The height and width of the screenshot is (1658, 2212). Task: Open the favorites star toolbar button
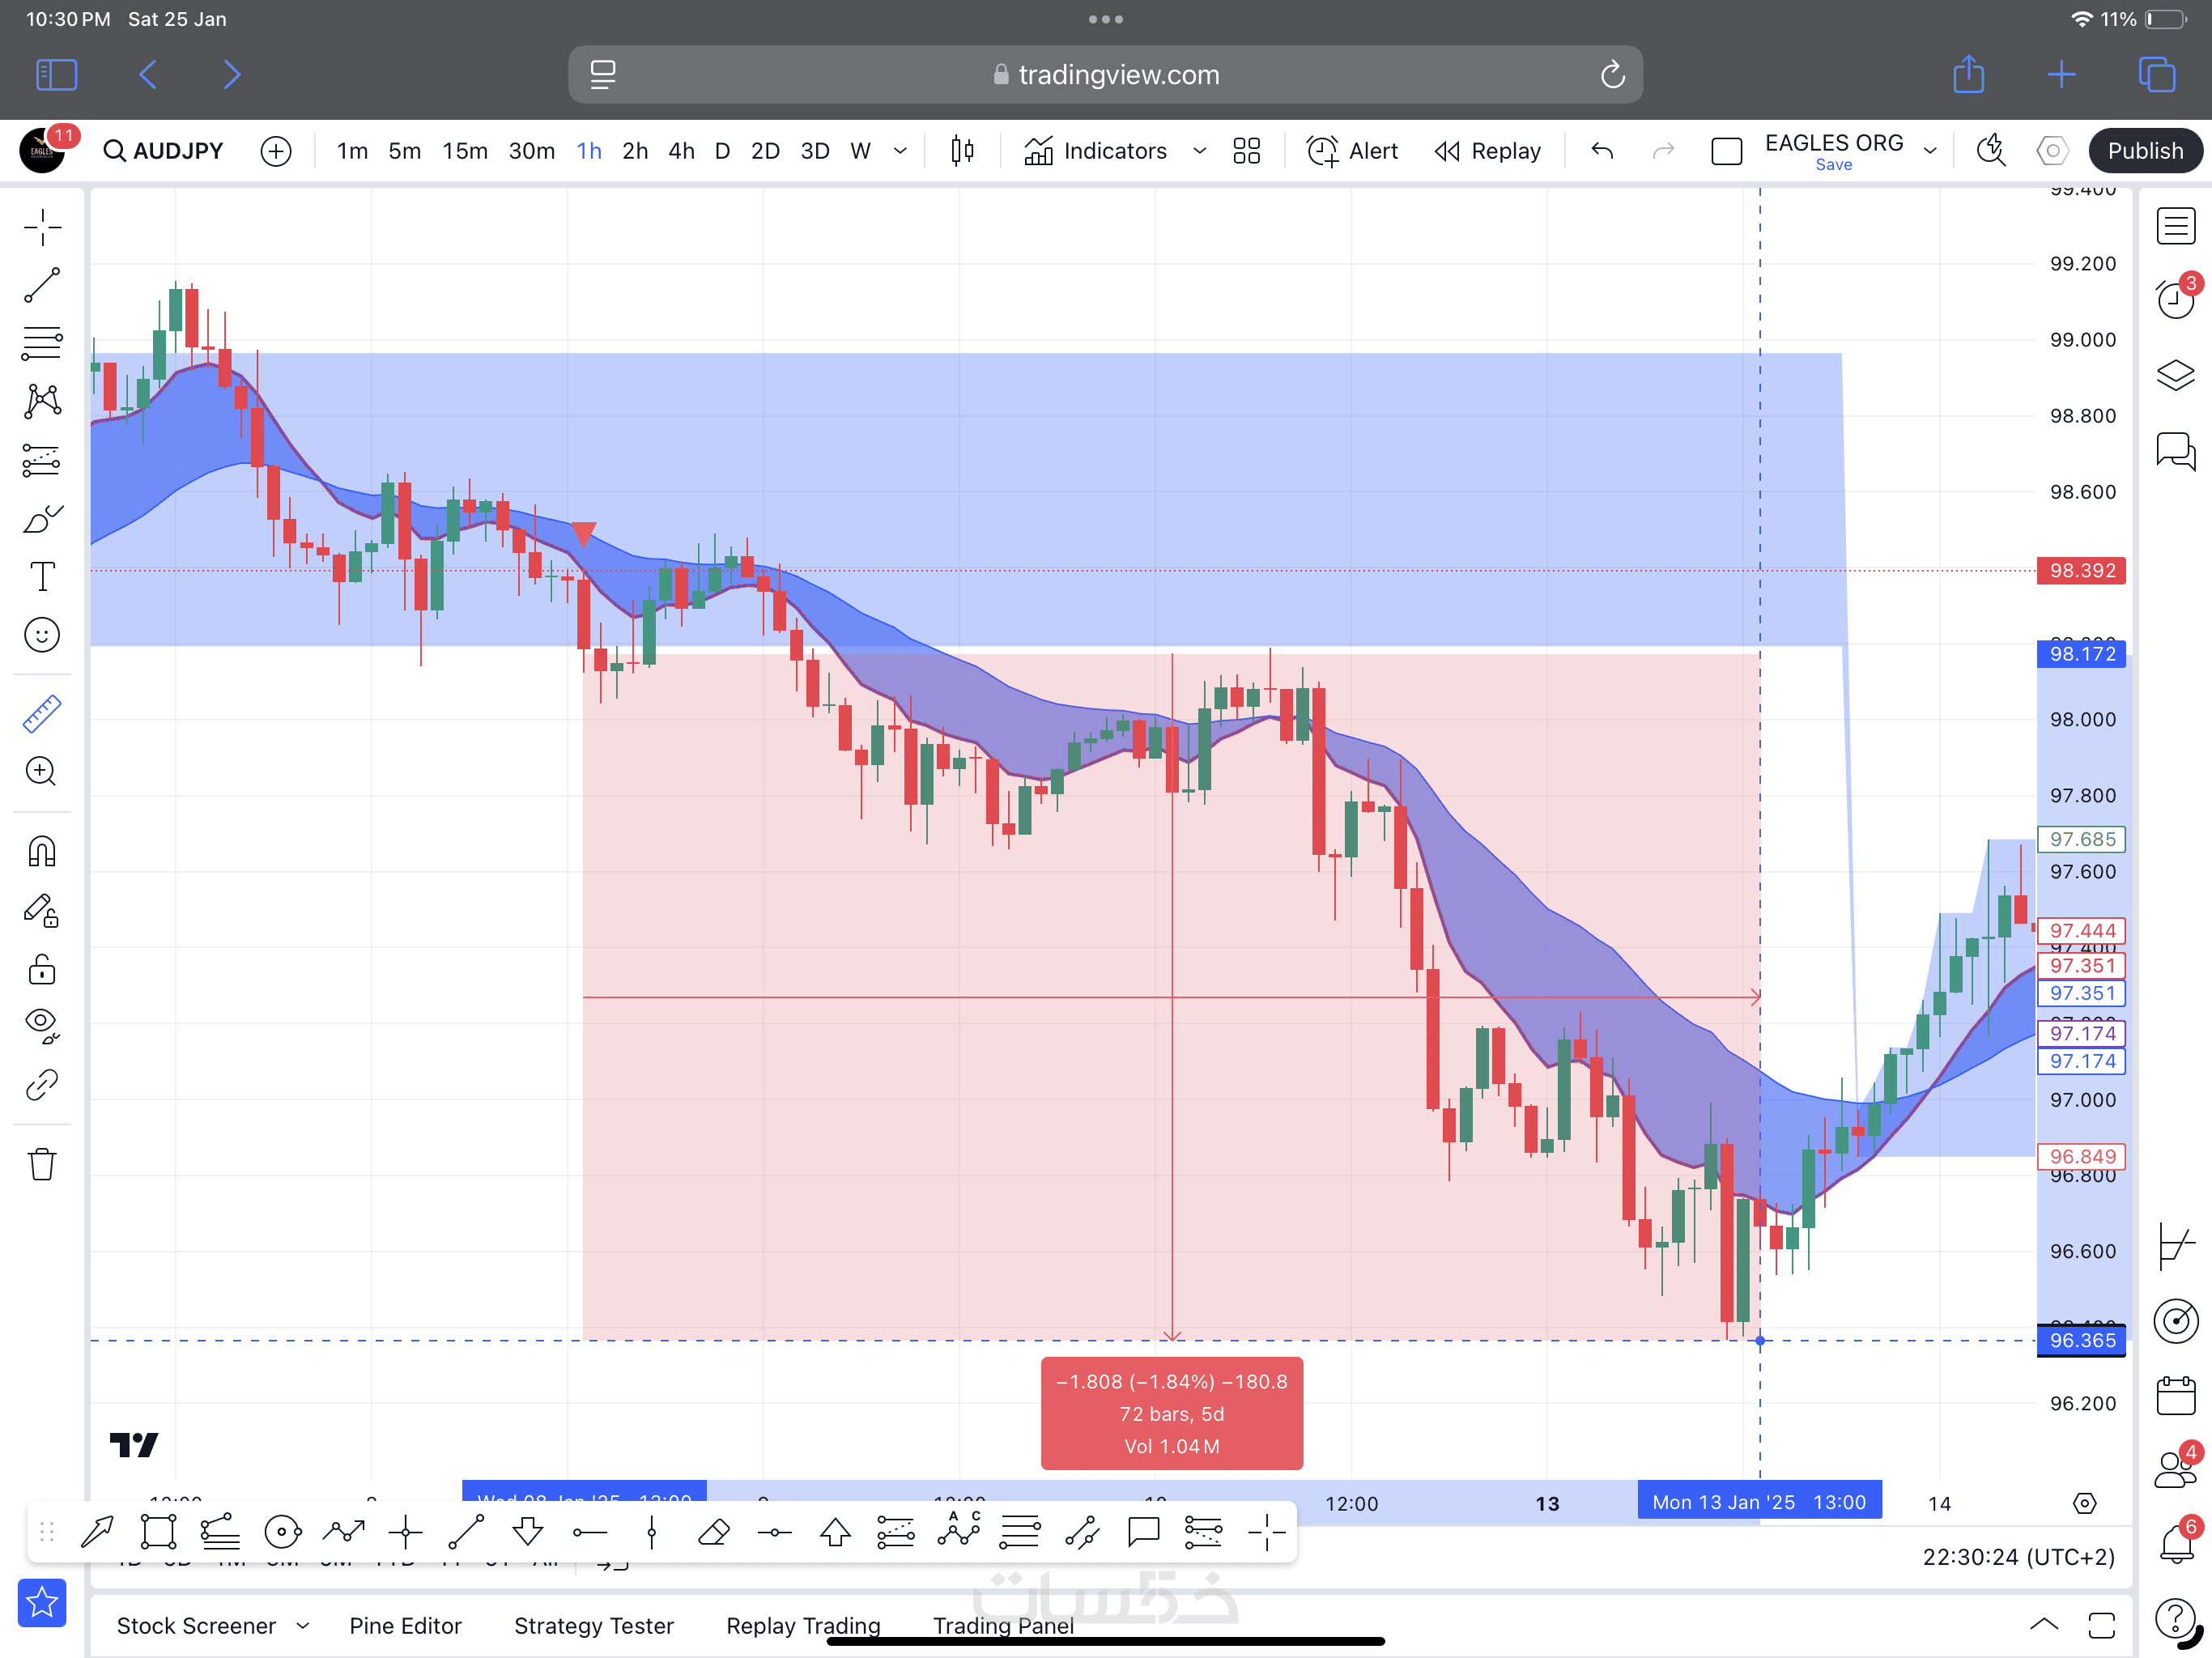42,1603
